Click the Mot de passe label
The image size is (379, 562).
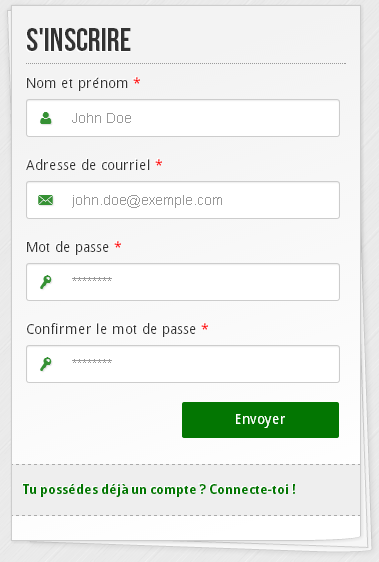pyautogui.click(x=67, y=247)
